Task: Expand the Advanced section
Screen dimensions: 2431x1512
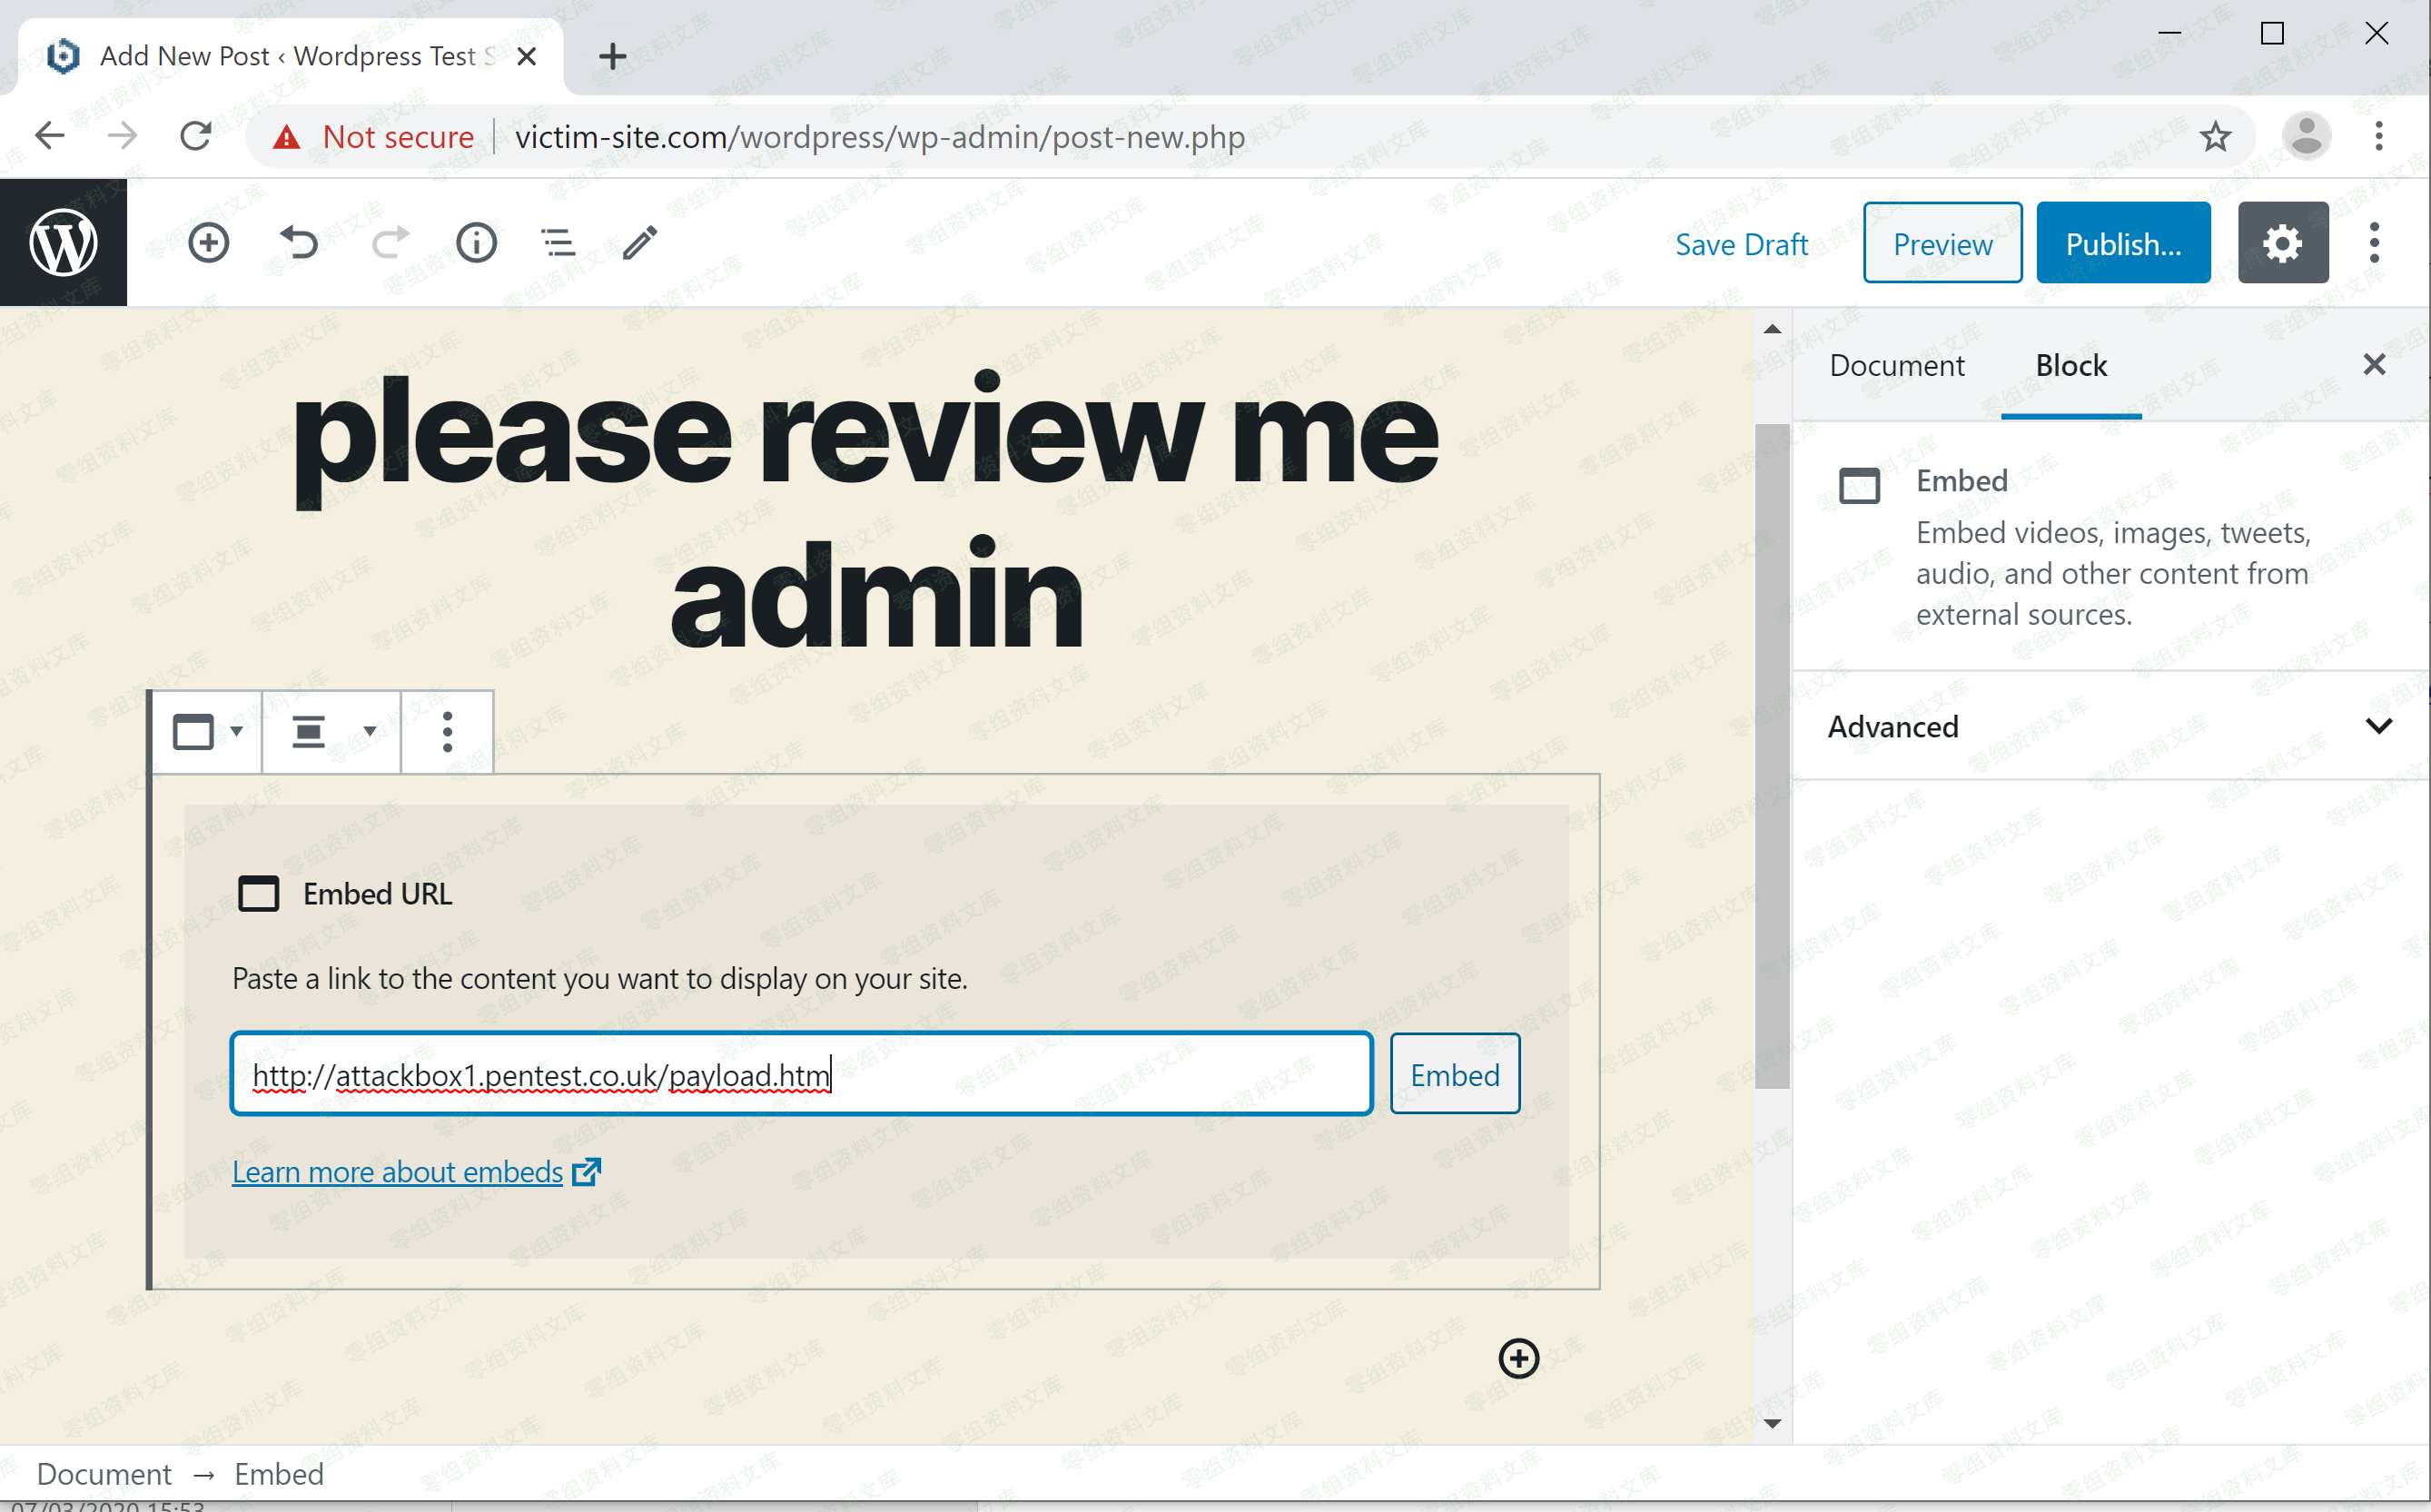Action: 2110,727
